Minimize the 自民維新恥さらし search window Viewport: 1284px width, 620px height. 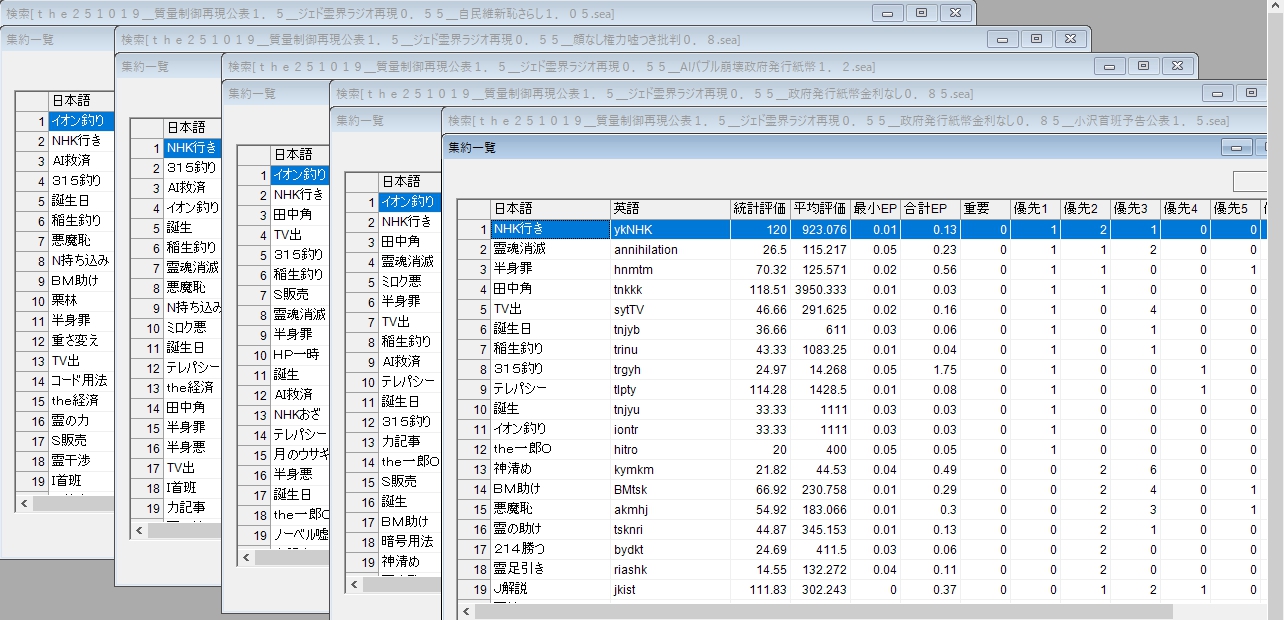coord(886,13)
